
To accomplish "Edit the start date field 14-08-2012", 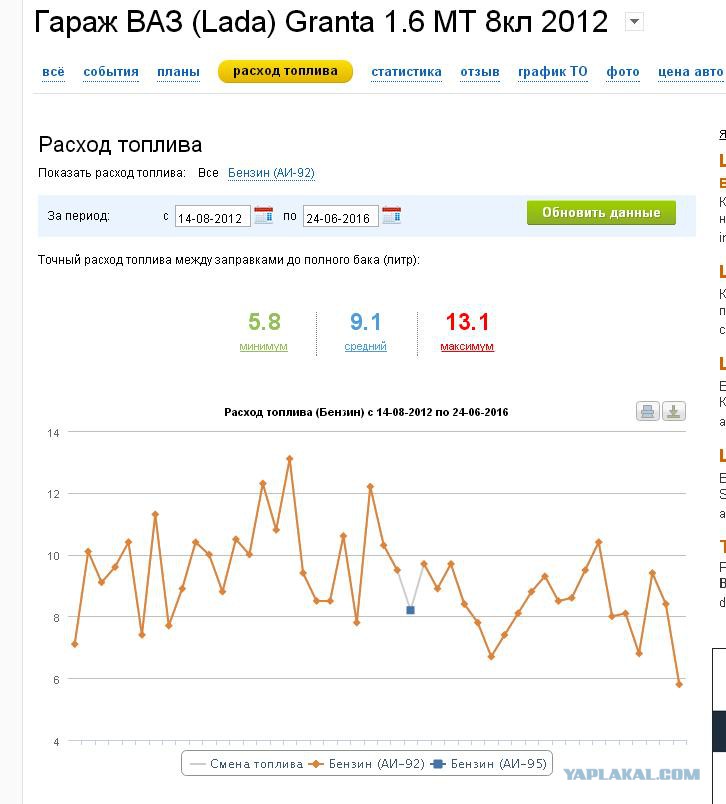I will 213,216.
